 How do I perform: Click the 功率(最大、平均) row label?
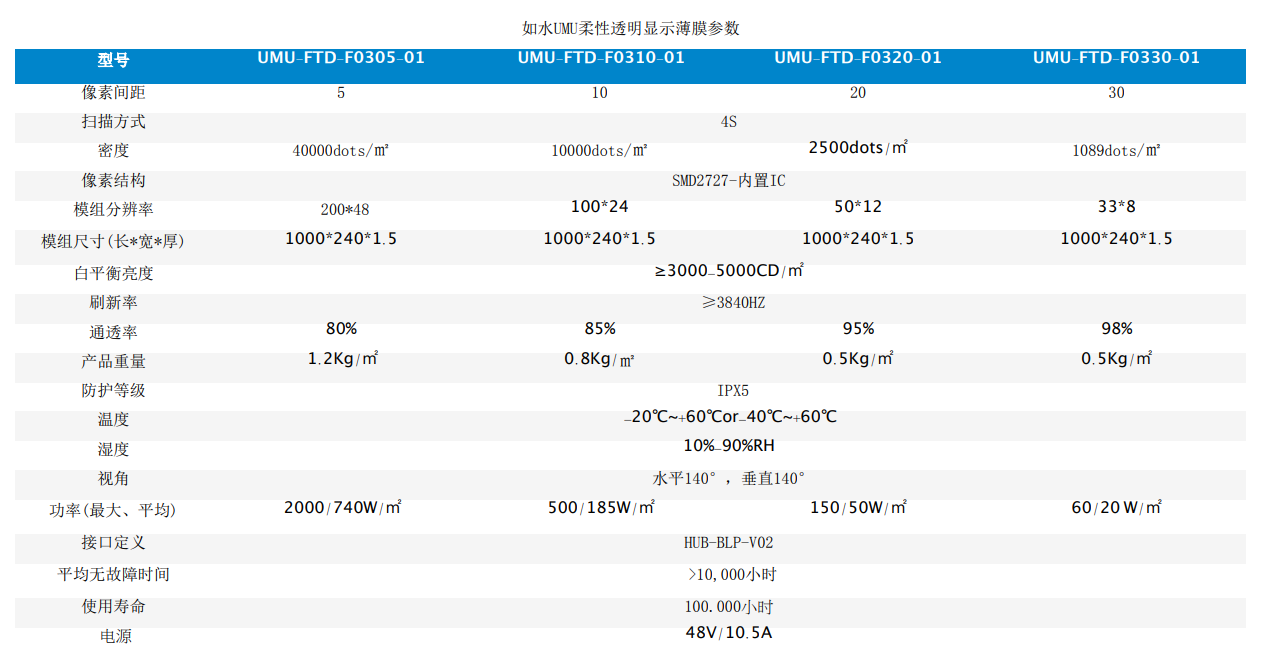113,511
